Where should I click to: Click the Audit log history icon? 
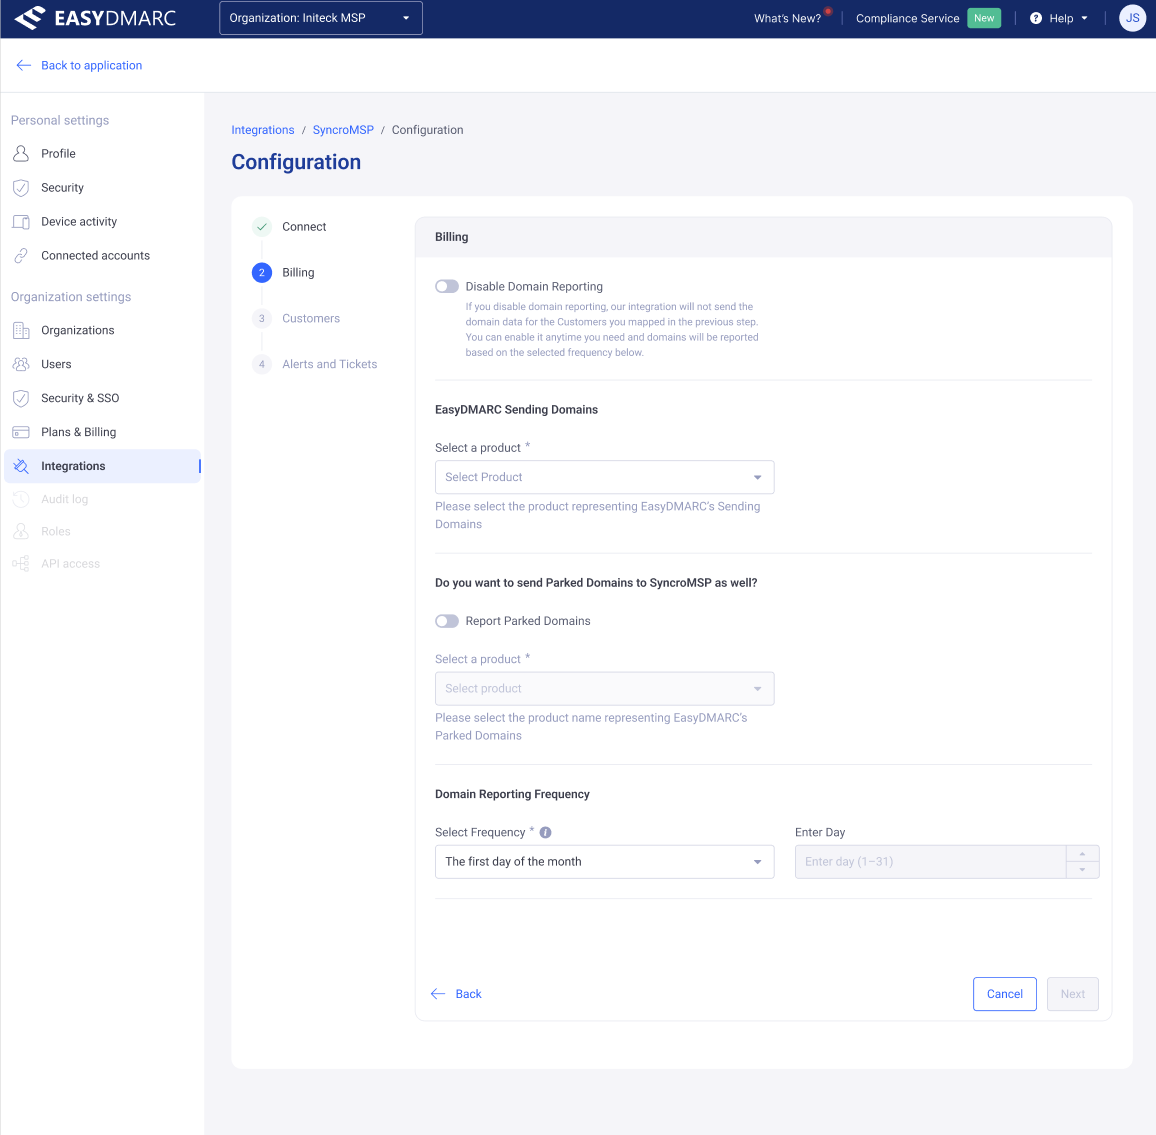tap(21, 499)
